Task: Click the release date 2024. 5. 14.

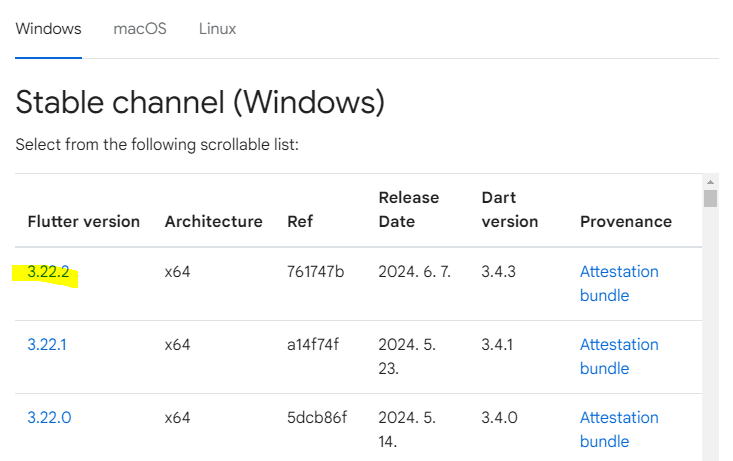Action: 407,429
